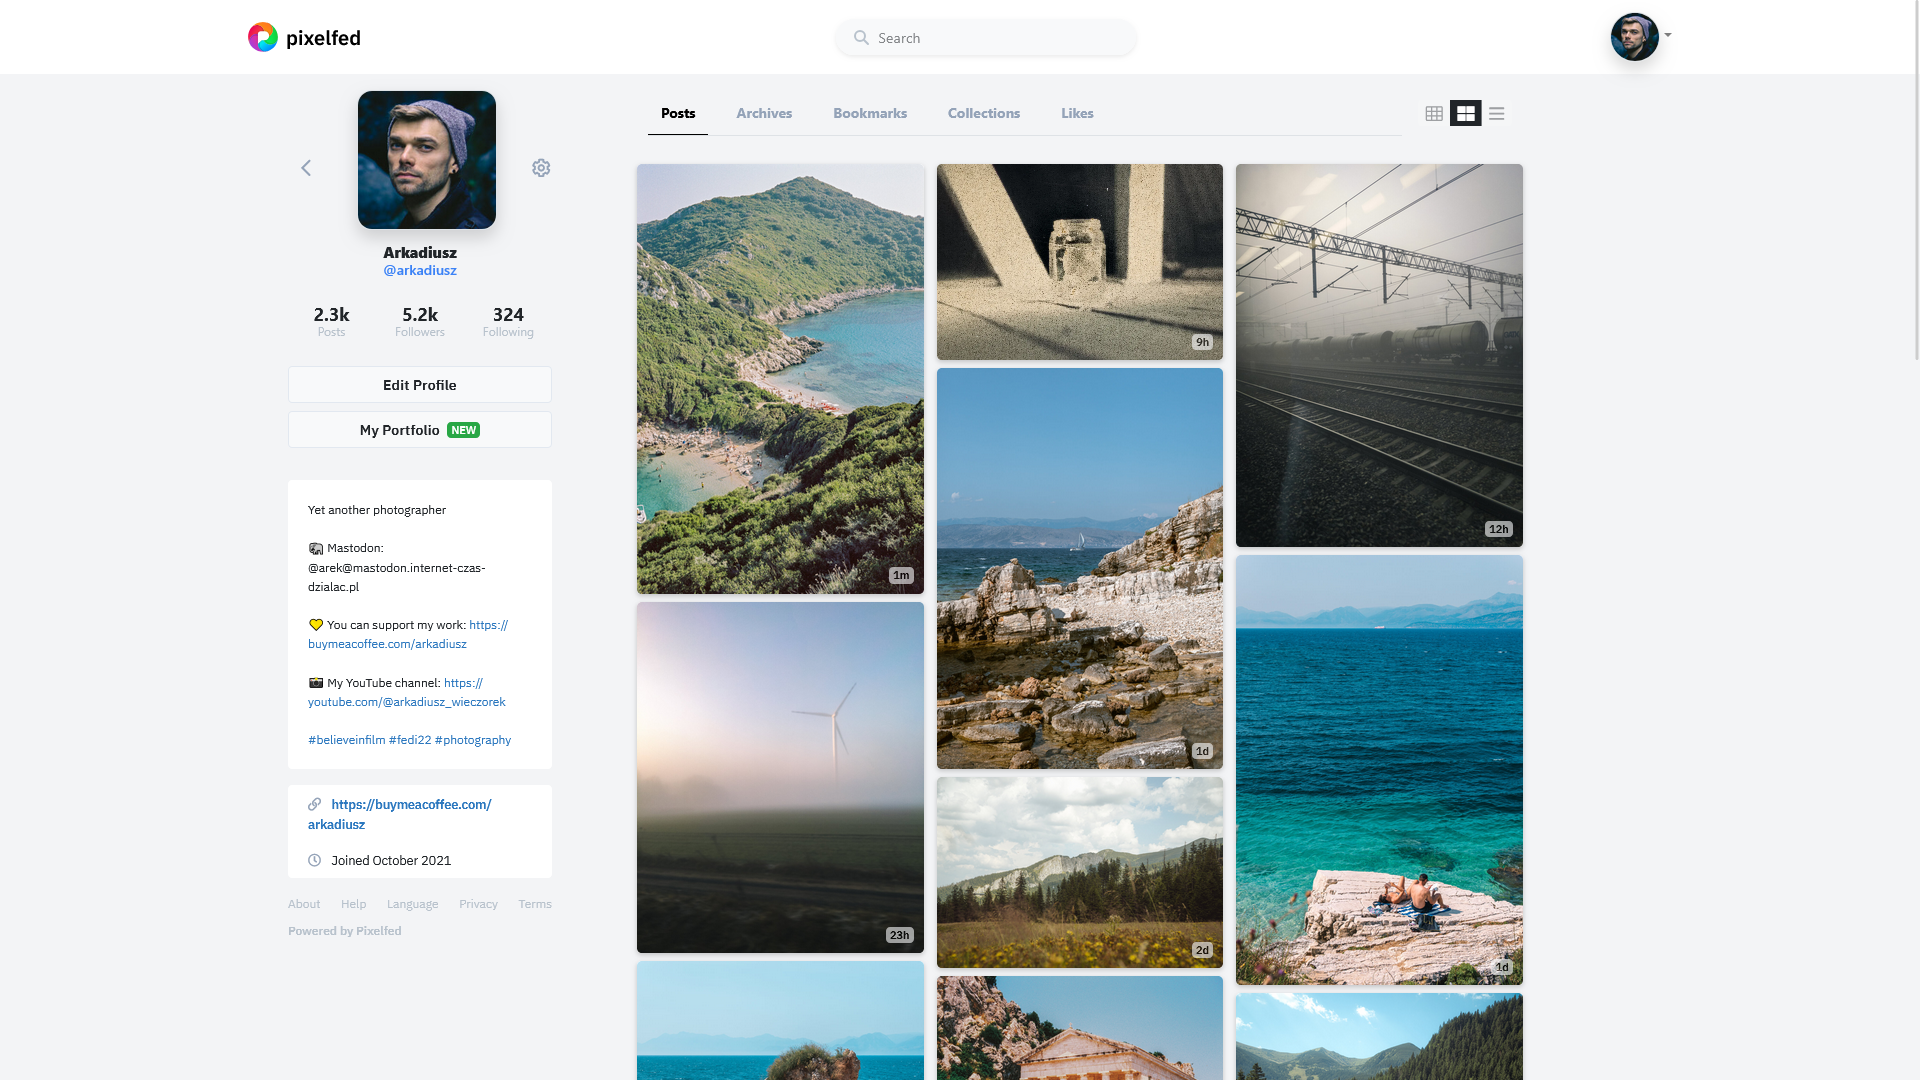Click inside the Search field
1920x1080 pixels.
[1000, 38]
